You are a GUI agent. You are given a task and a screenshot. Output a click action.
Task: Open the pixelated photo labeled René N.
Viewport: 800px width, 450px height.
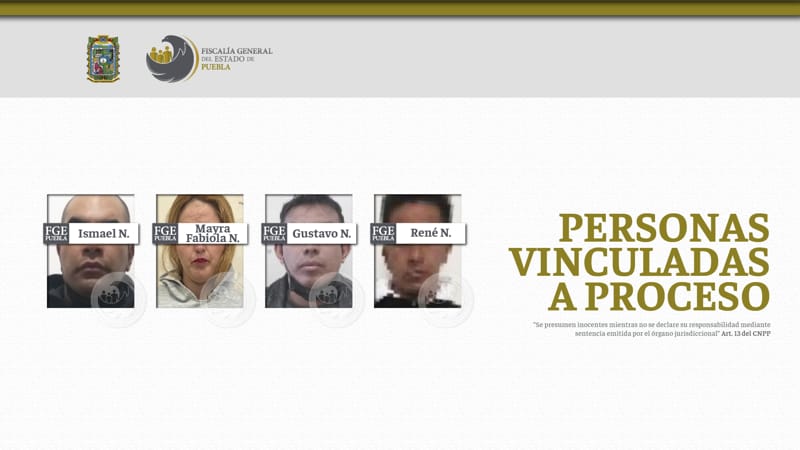point(417,270)
